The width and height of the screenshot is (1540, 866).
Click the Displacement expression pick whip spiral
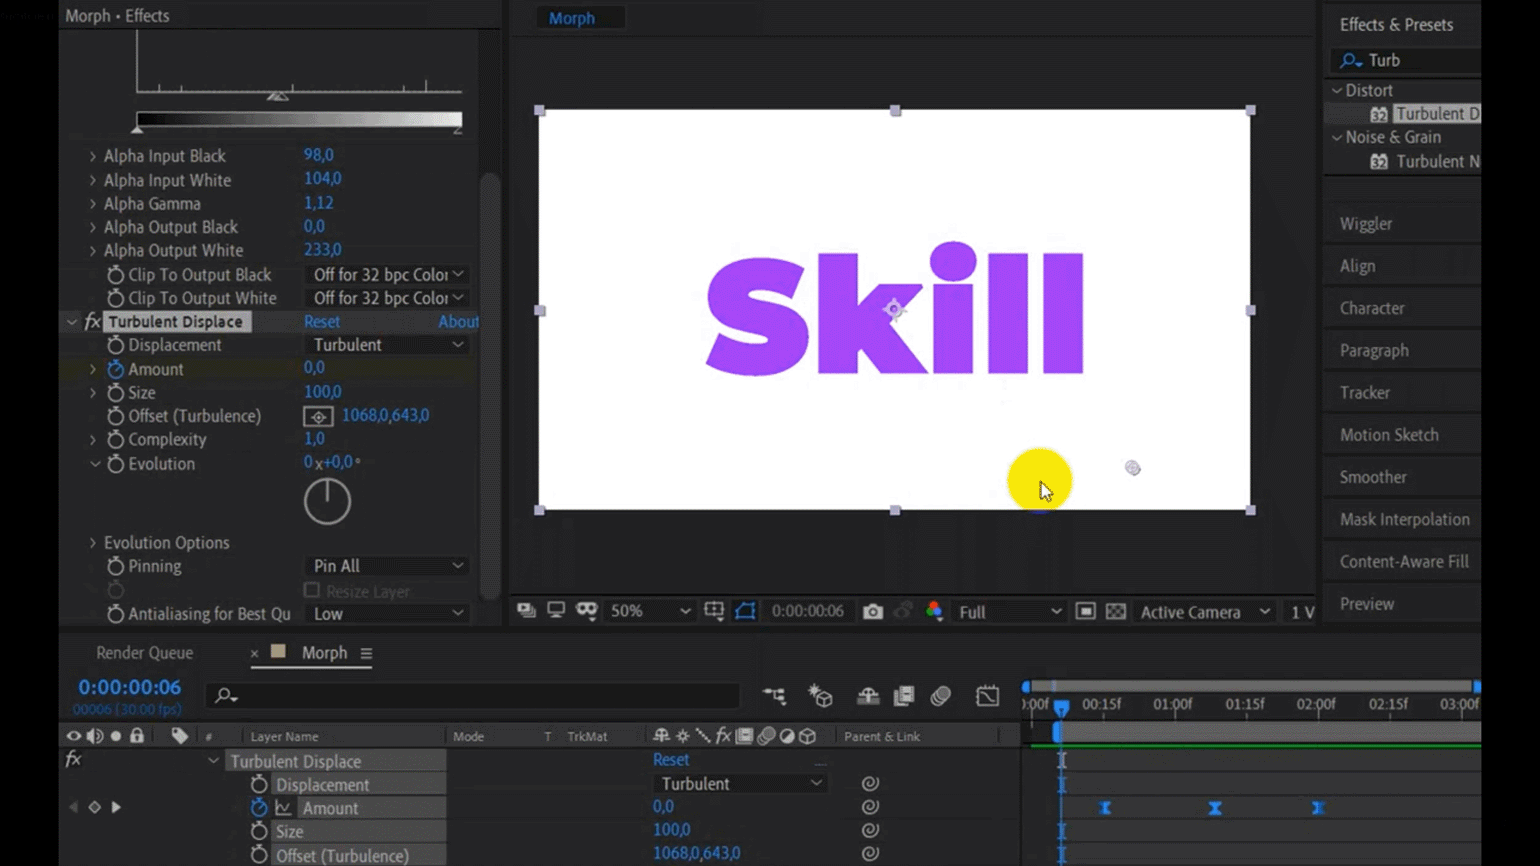point(870,784)
